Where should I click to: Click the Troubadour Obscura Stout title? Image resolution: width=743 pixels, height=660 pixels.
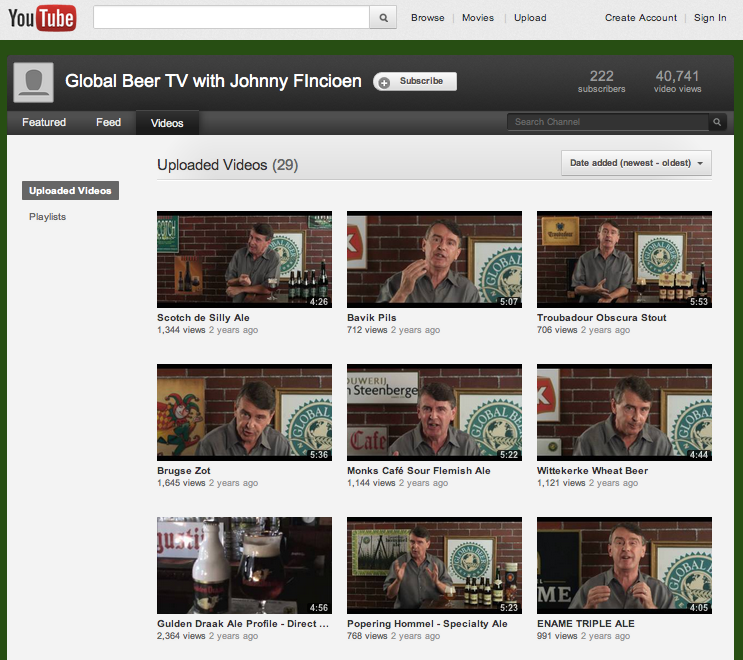click(601, 317)
